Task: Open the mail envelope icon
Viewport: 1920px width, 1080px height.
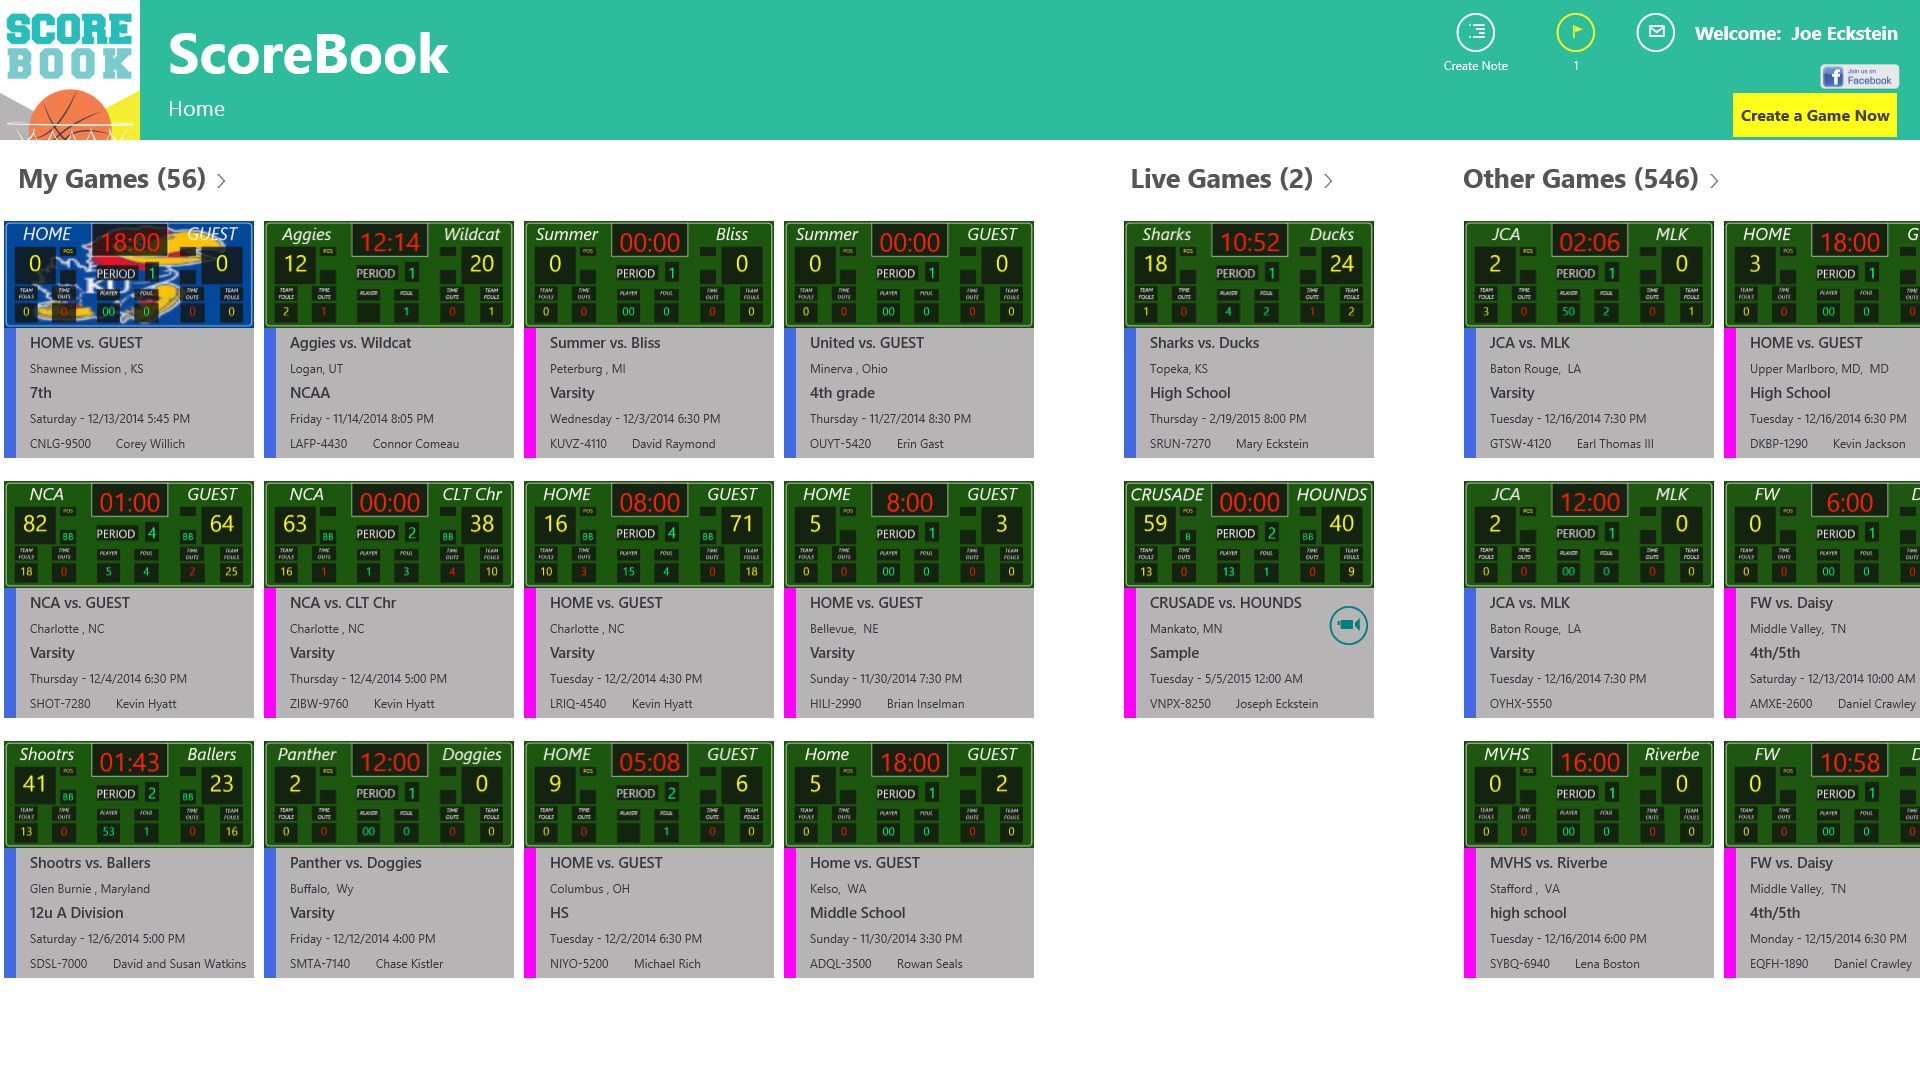Action: pyautogui.click(x=1655, y=33)
